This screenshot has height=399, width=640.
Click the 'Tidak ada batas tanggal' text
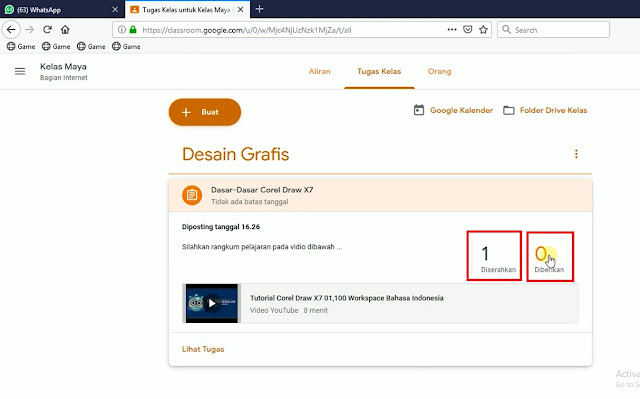[x=249, y=202]
